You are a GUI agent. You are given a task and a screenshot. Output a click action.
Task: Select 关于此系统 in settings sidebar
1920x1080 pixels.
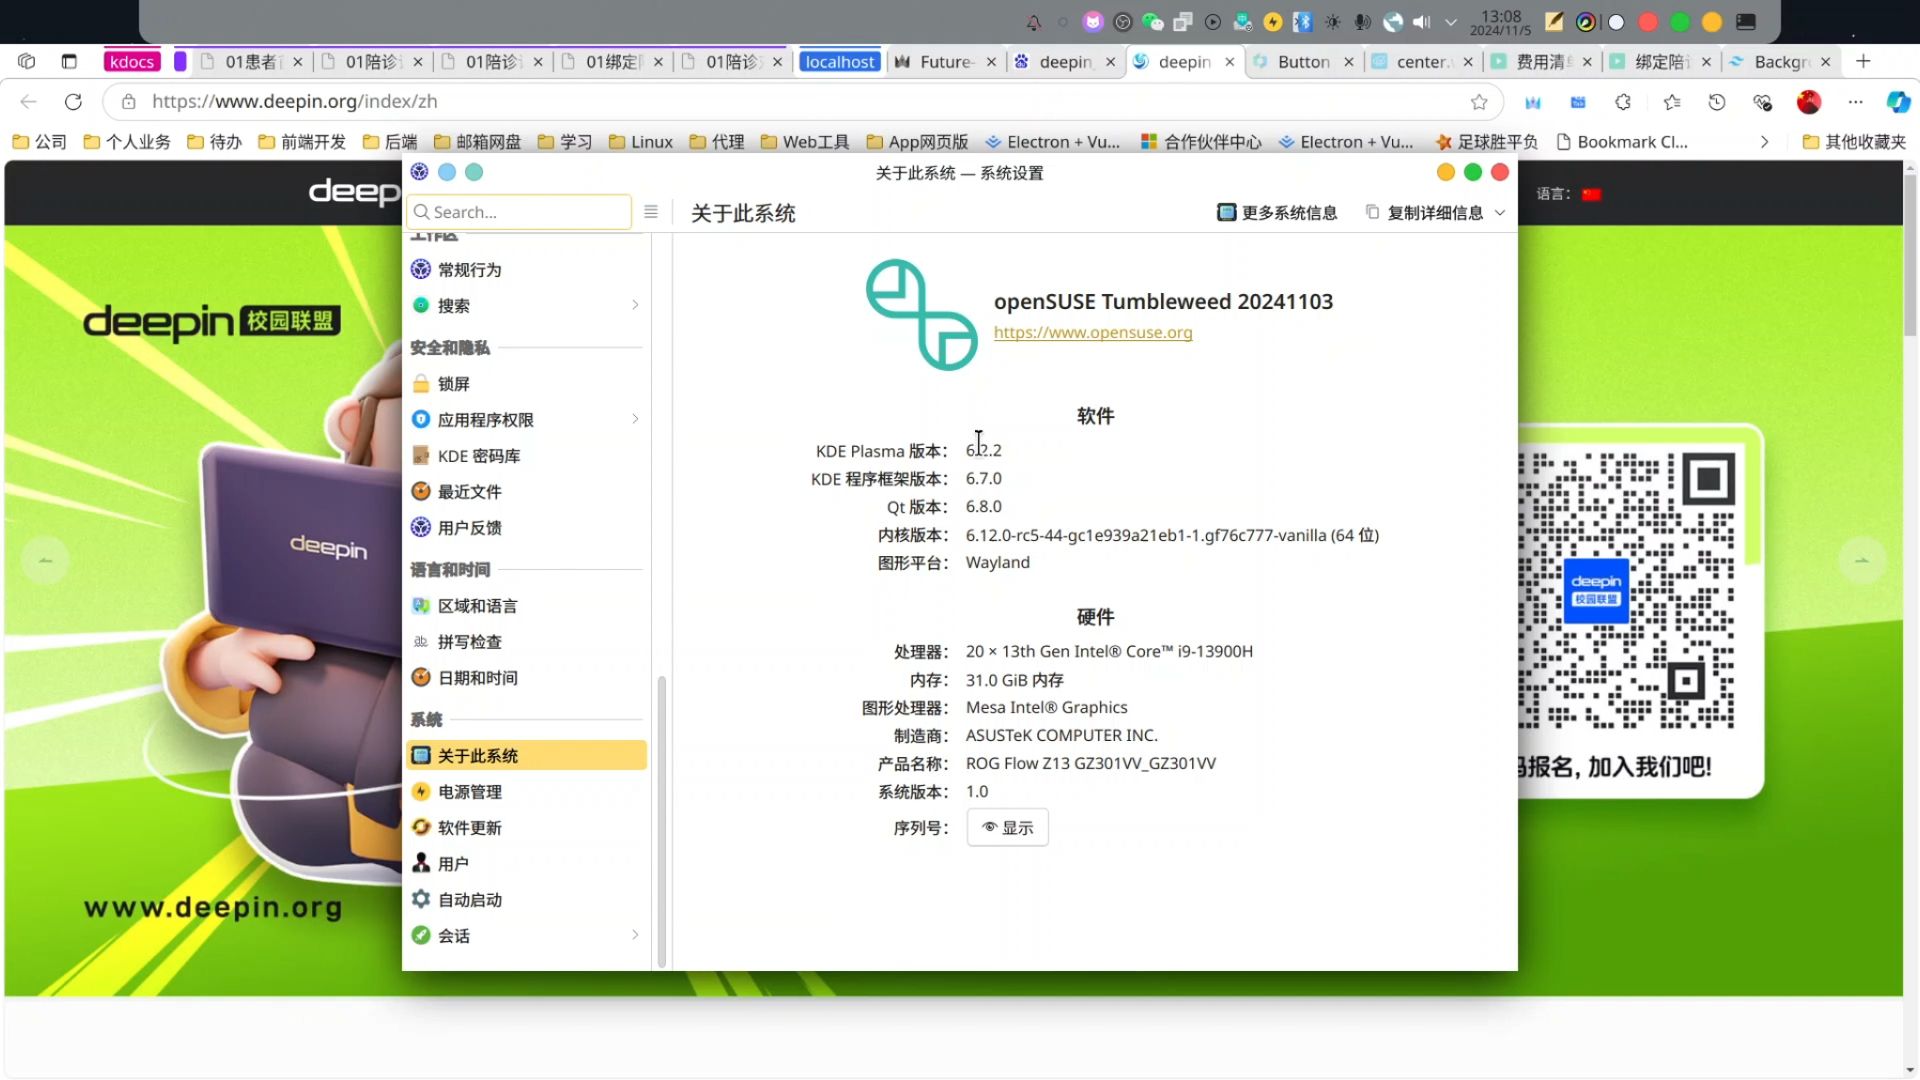[x=526, y=756]
